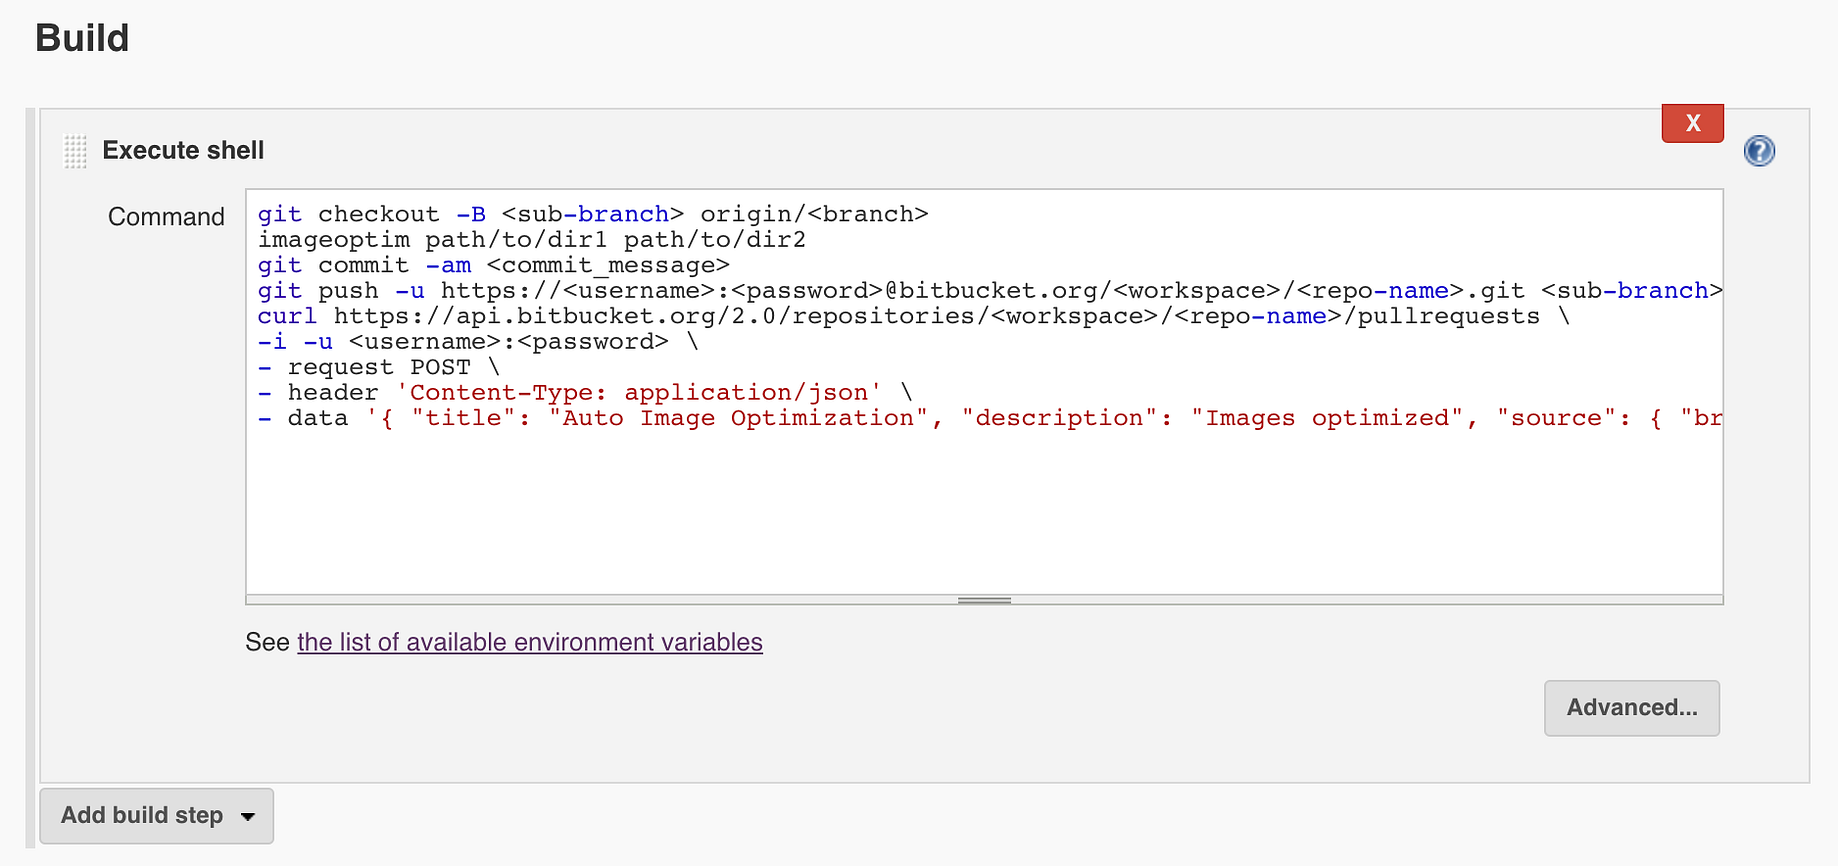Image resolution: width=1838 pixels, height=866 pixels.
Task: Delete the Execute shell build step
Action: click(x=1692, y=123)
